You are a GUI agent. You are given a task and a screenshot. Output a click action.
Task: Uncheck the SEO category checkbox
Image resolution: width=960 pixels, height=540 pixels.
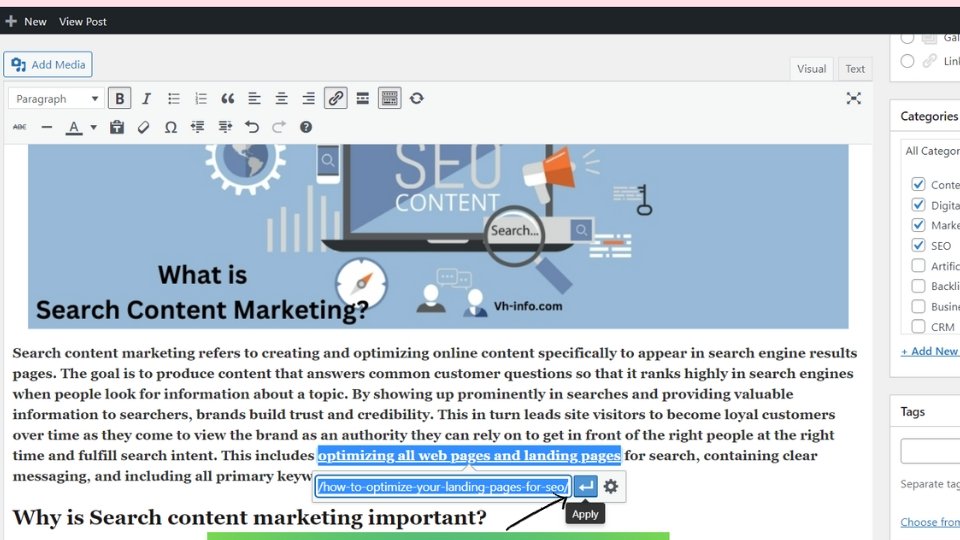pyautogui.click(x=918, y=245)
